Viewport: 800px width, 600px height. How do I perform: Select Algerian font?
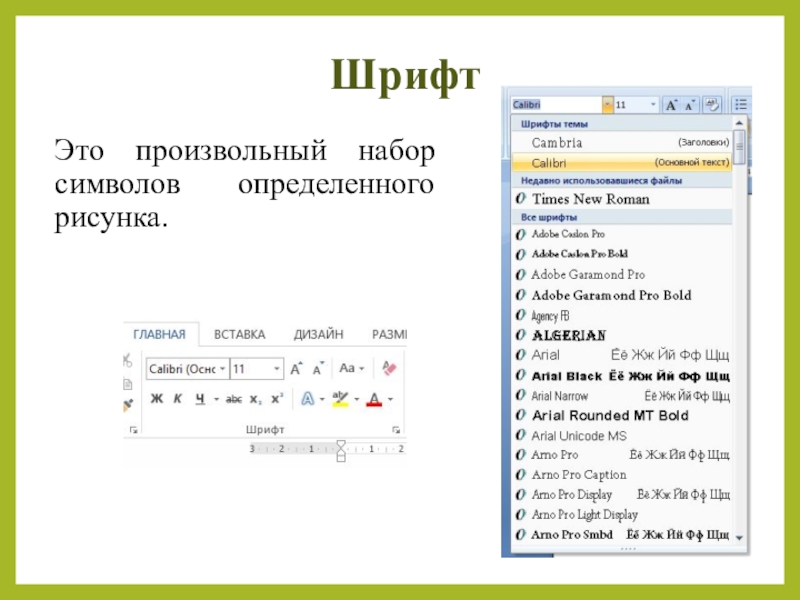tap(622, 335)
